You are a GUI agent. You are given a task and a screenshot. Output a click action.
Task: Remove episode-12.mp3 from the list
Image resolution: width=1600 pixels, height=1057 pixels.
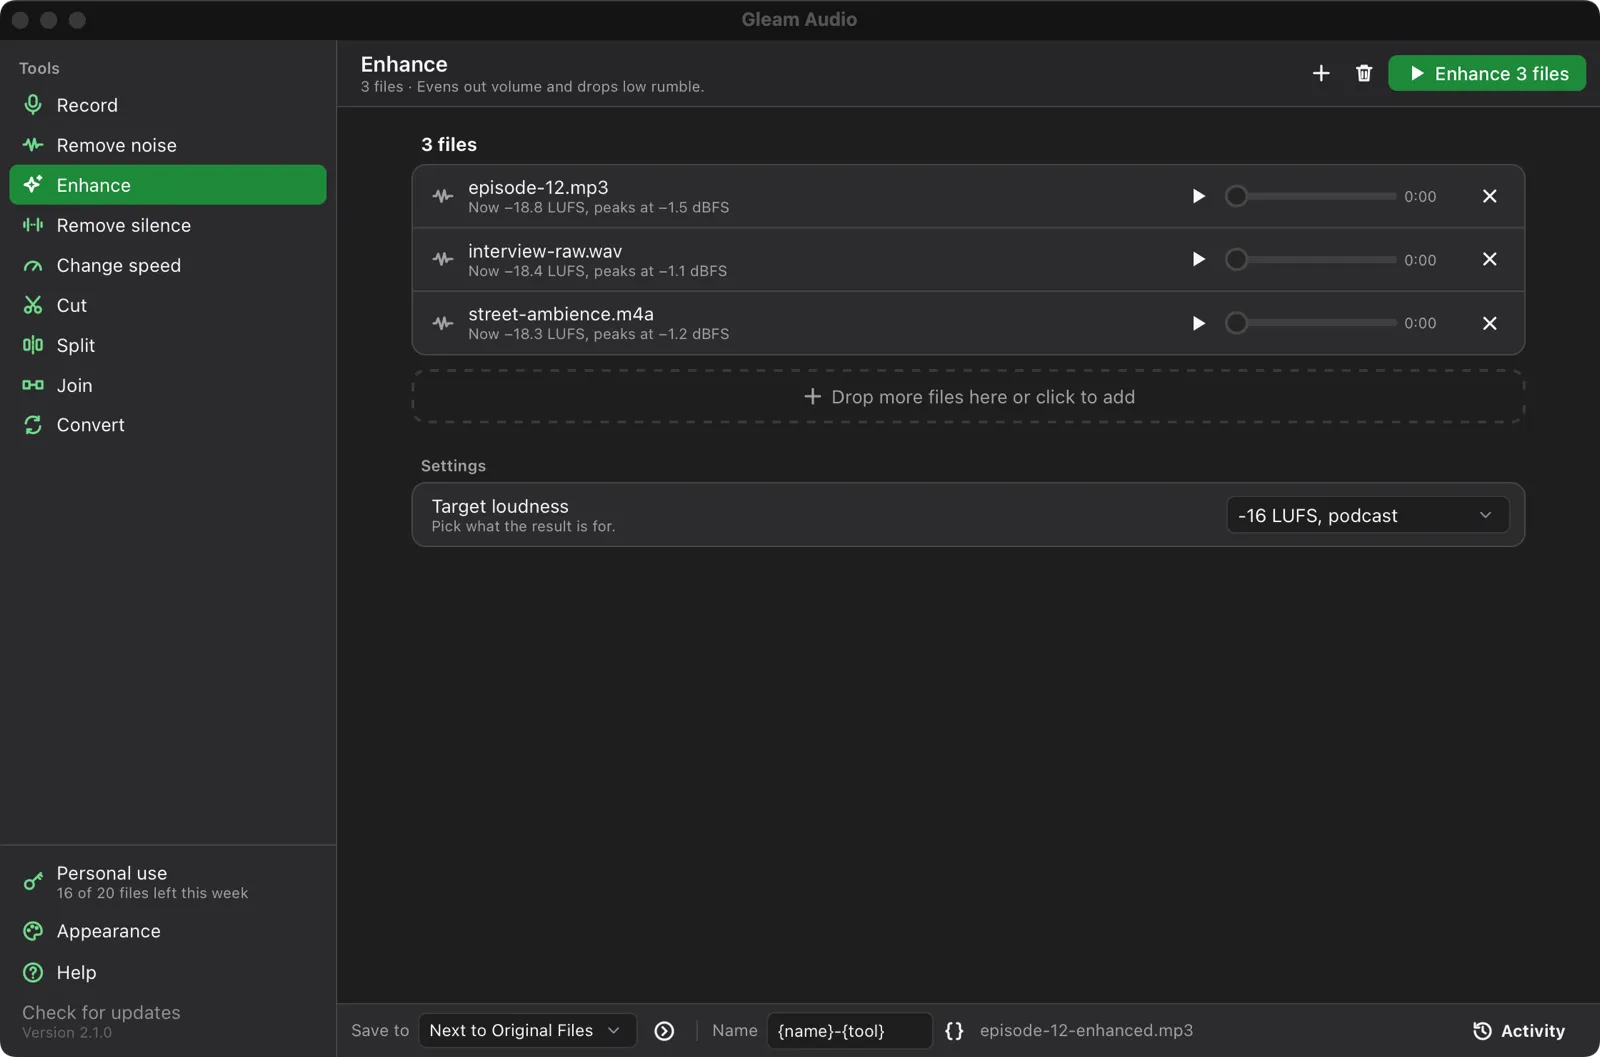(x=1490, y=196)
